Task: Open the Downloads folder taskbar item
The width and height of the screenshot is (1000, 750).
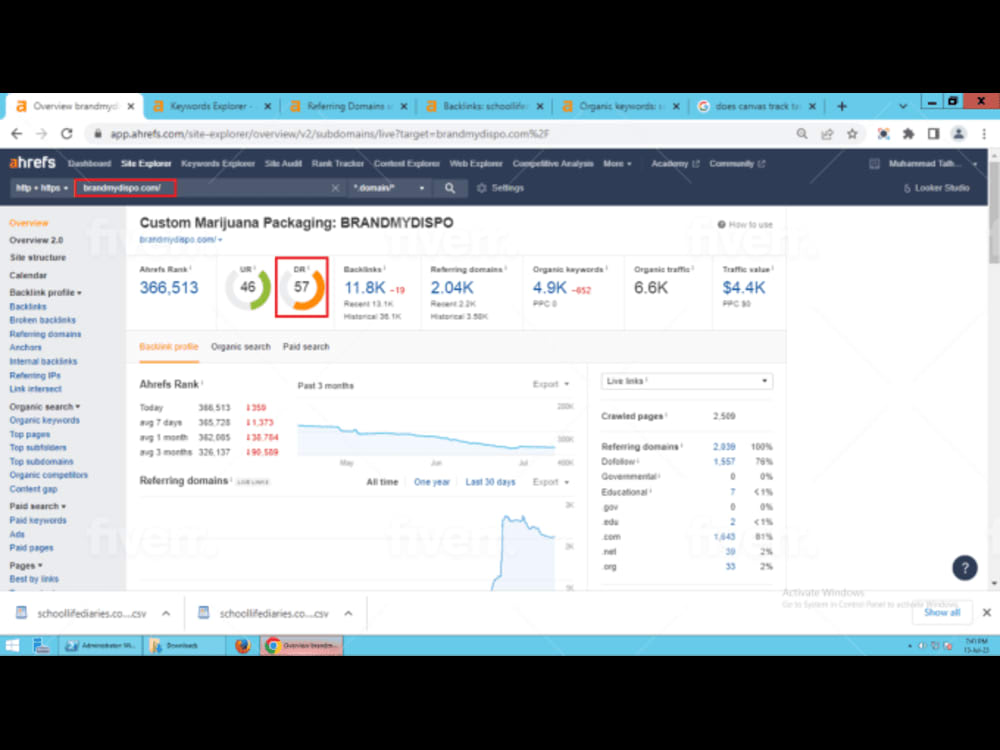Action: [x=182, y=645]
